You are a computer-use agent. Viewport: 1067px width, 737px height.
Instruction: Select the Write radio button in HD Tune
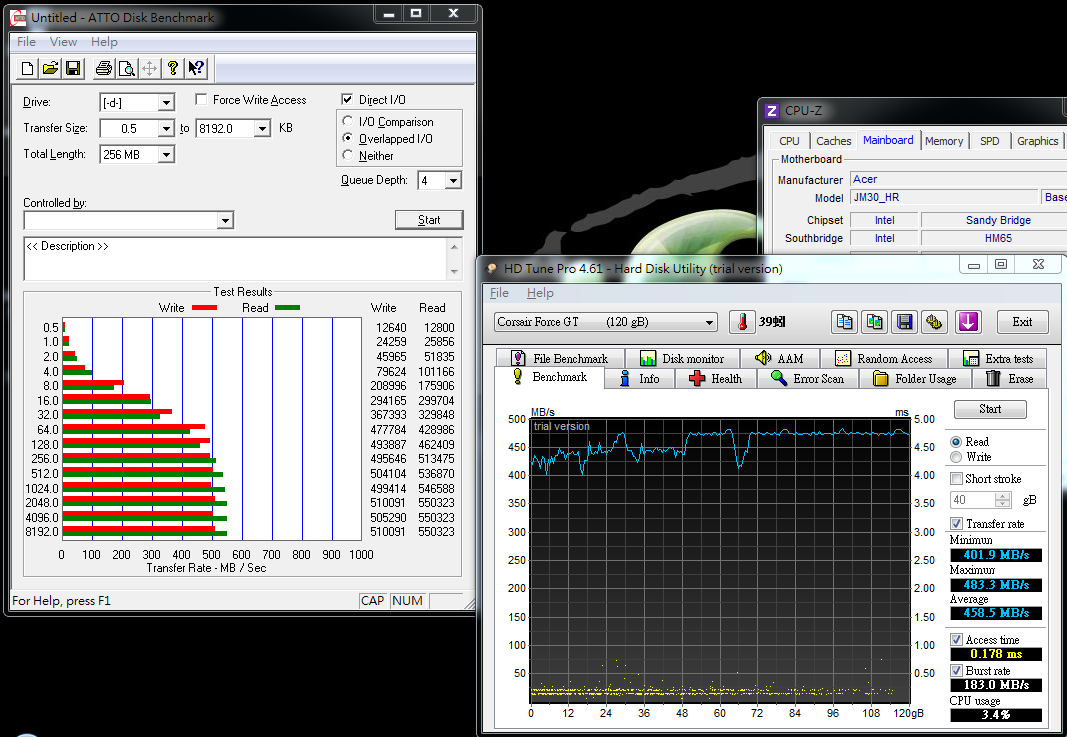click(956, 457)
